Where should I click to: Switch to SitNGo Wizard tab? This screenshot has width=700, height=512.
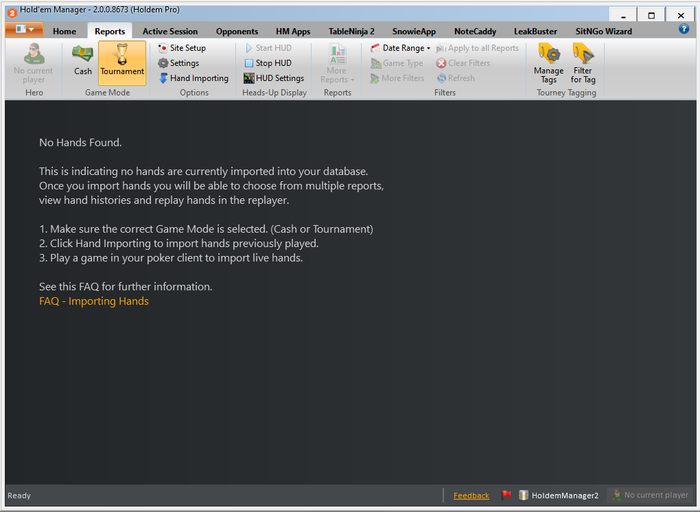pos(604,31)
